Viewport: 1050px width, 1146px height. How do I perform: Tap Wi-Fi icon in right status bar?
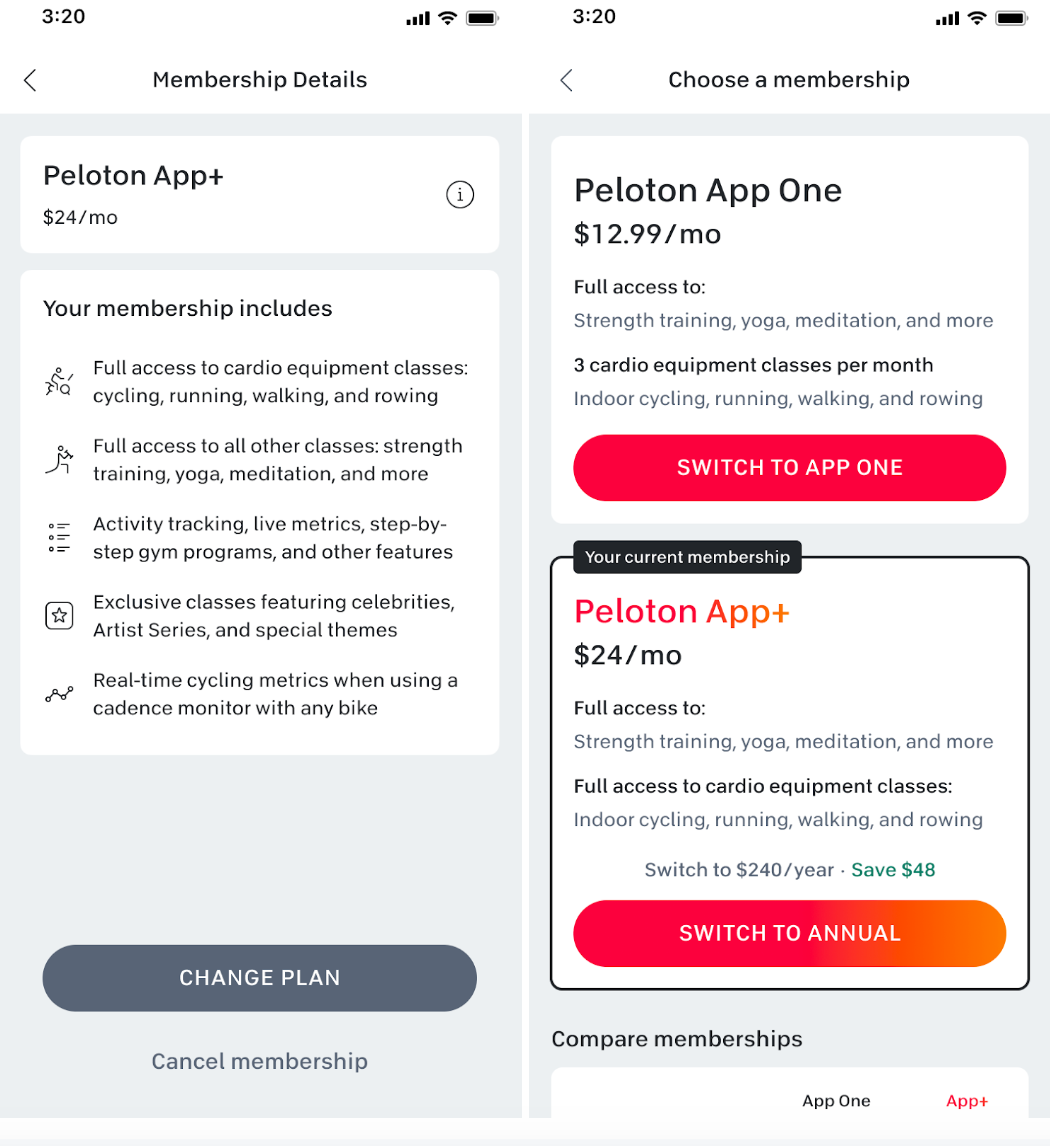point(976,18)
